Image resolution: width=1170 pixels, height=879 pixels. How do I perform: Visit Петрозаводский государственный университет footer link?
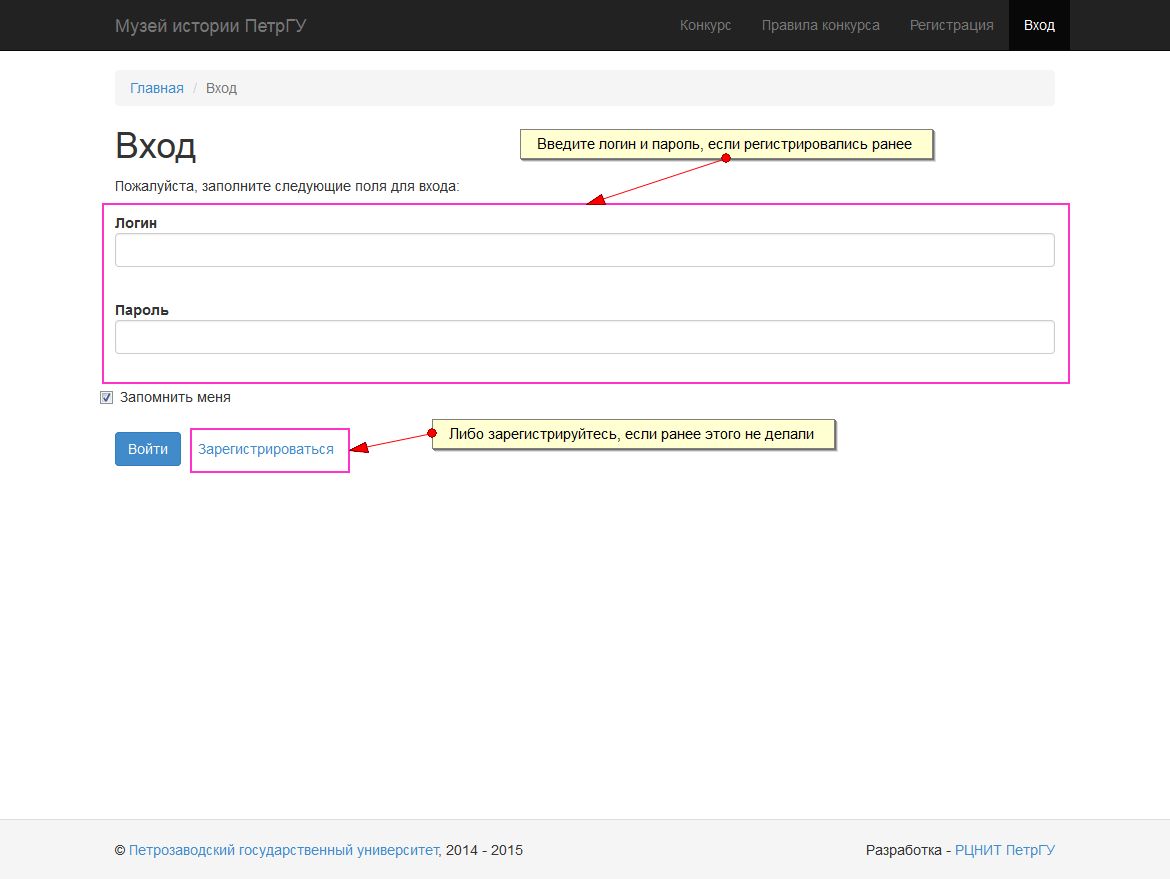(283, 850)
